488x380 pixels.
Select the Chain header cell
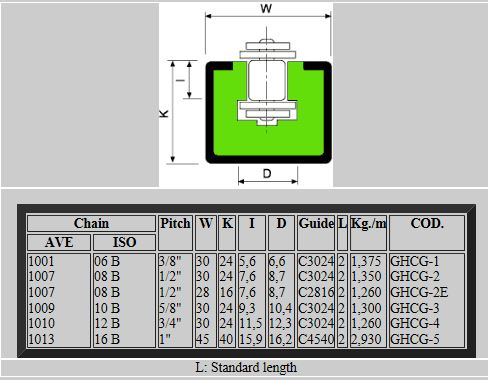[91, 223]
